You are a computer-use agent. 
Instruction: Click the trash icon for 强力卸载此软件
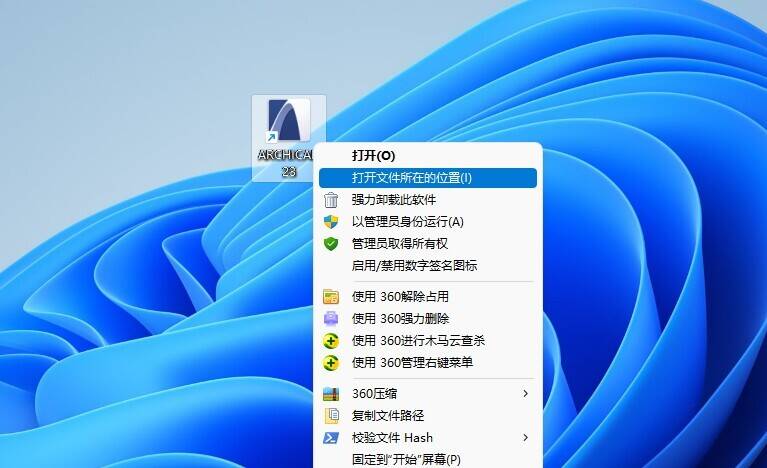pyautogui.click(x=331, y=200)
